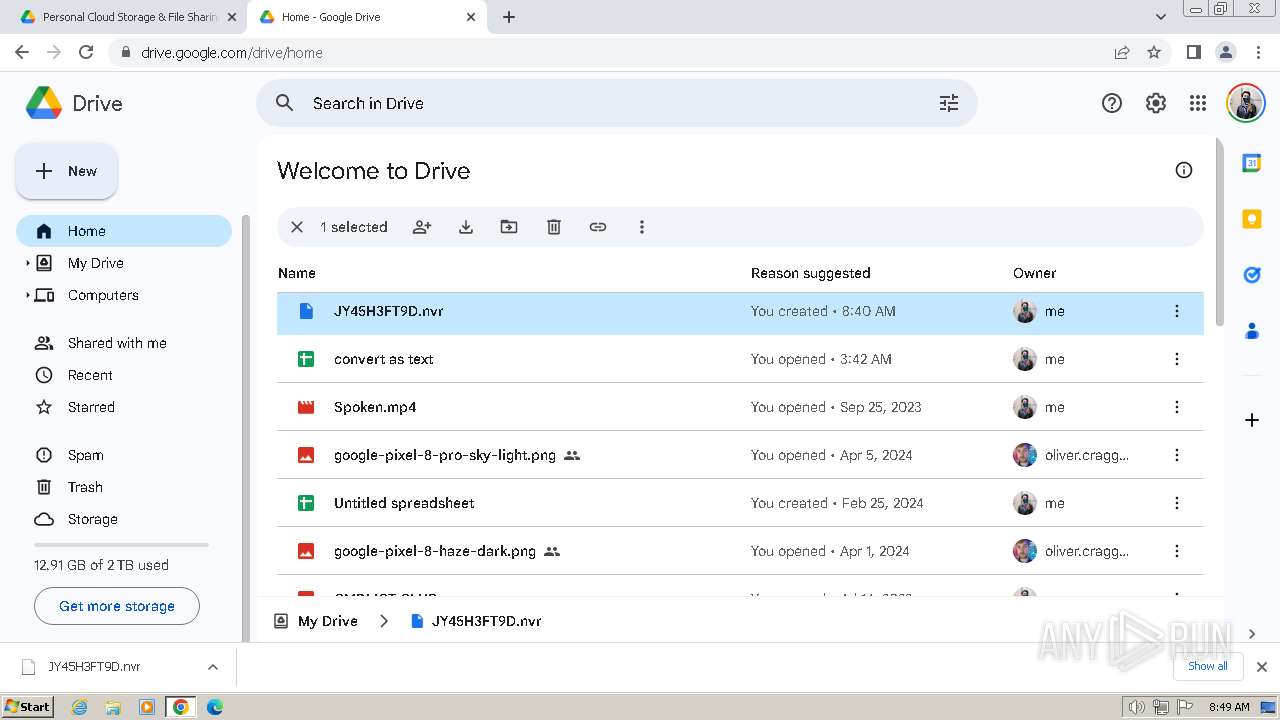
Task: Open the downloaded file options chevron
Action: 212,667
